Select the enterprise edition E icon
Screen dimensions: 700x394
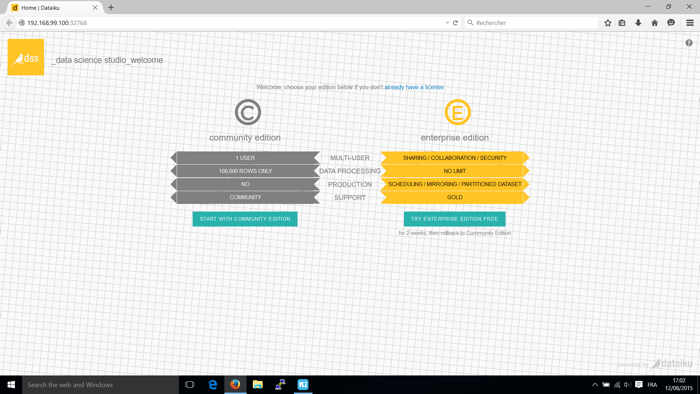(x=458, y=112)
